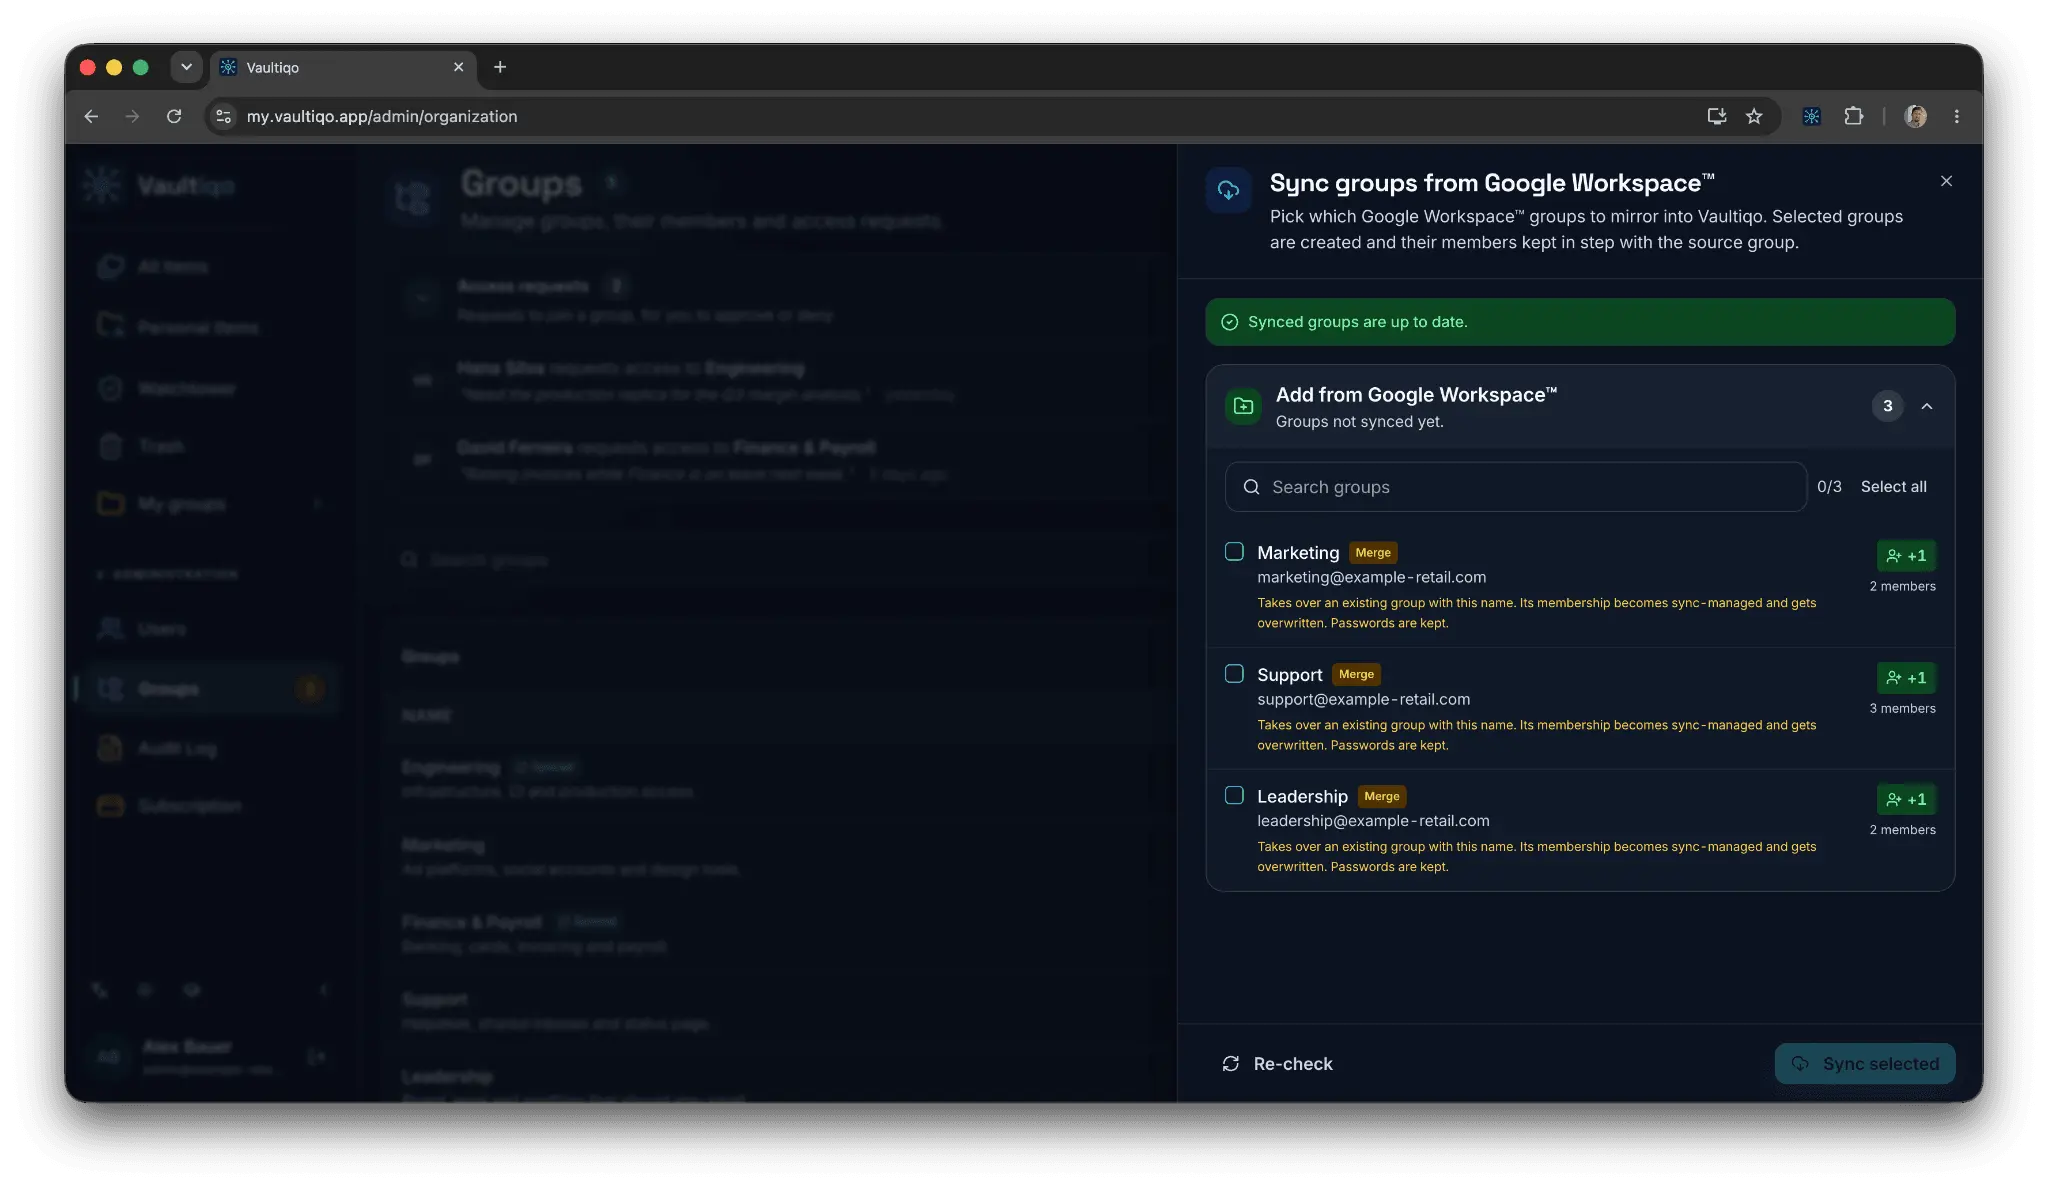Bookmark this page with the star icon
The width and height of the screenshot is (2048, 1188).
pos(1754,116)
